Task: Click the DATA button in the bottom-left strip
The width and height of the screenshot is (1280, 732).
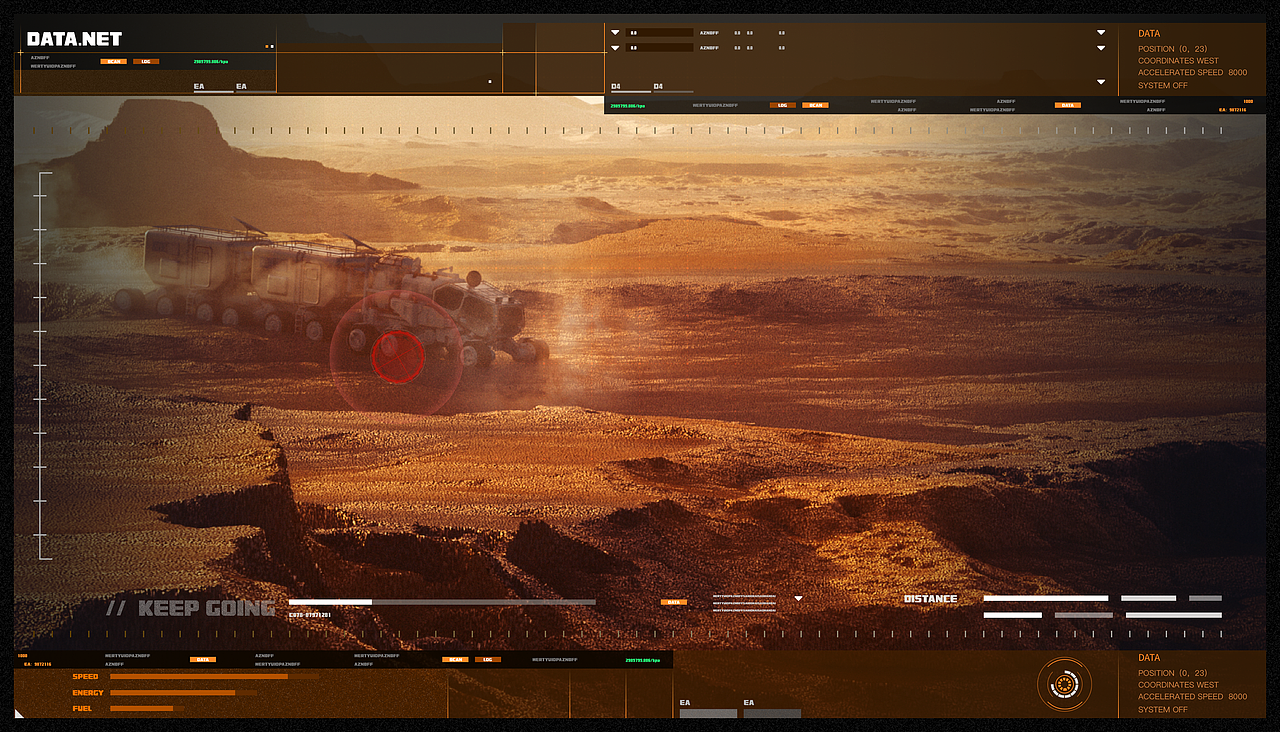Action: point(203,660)
